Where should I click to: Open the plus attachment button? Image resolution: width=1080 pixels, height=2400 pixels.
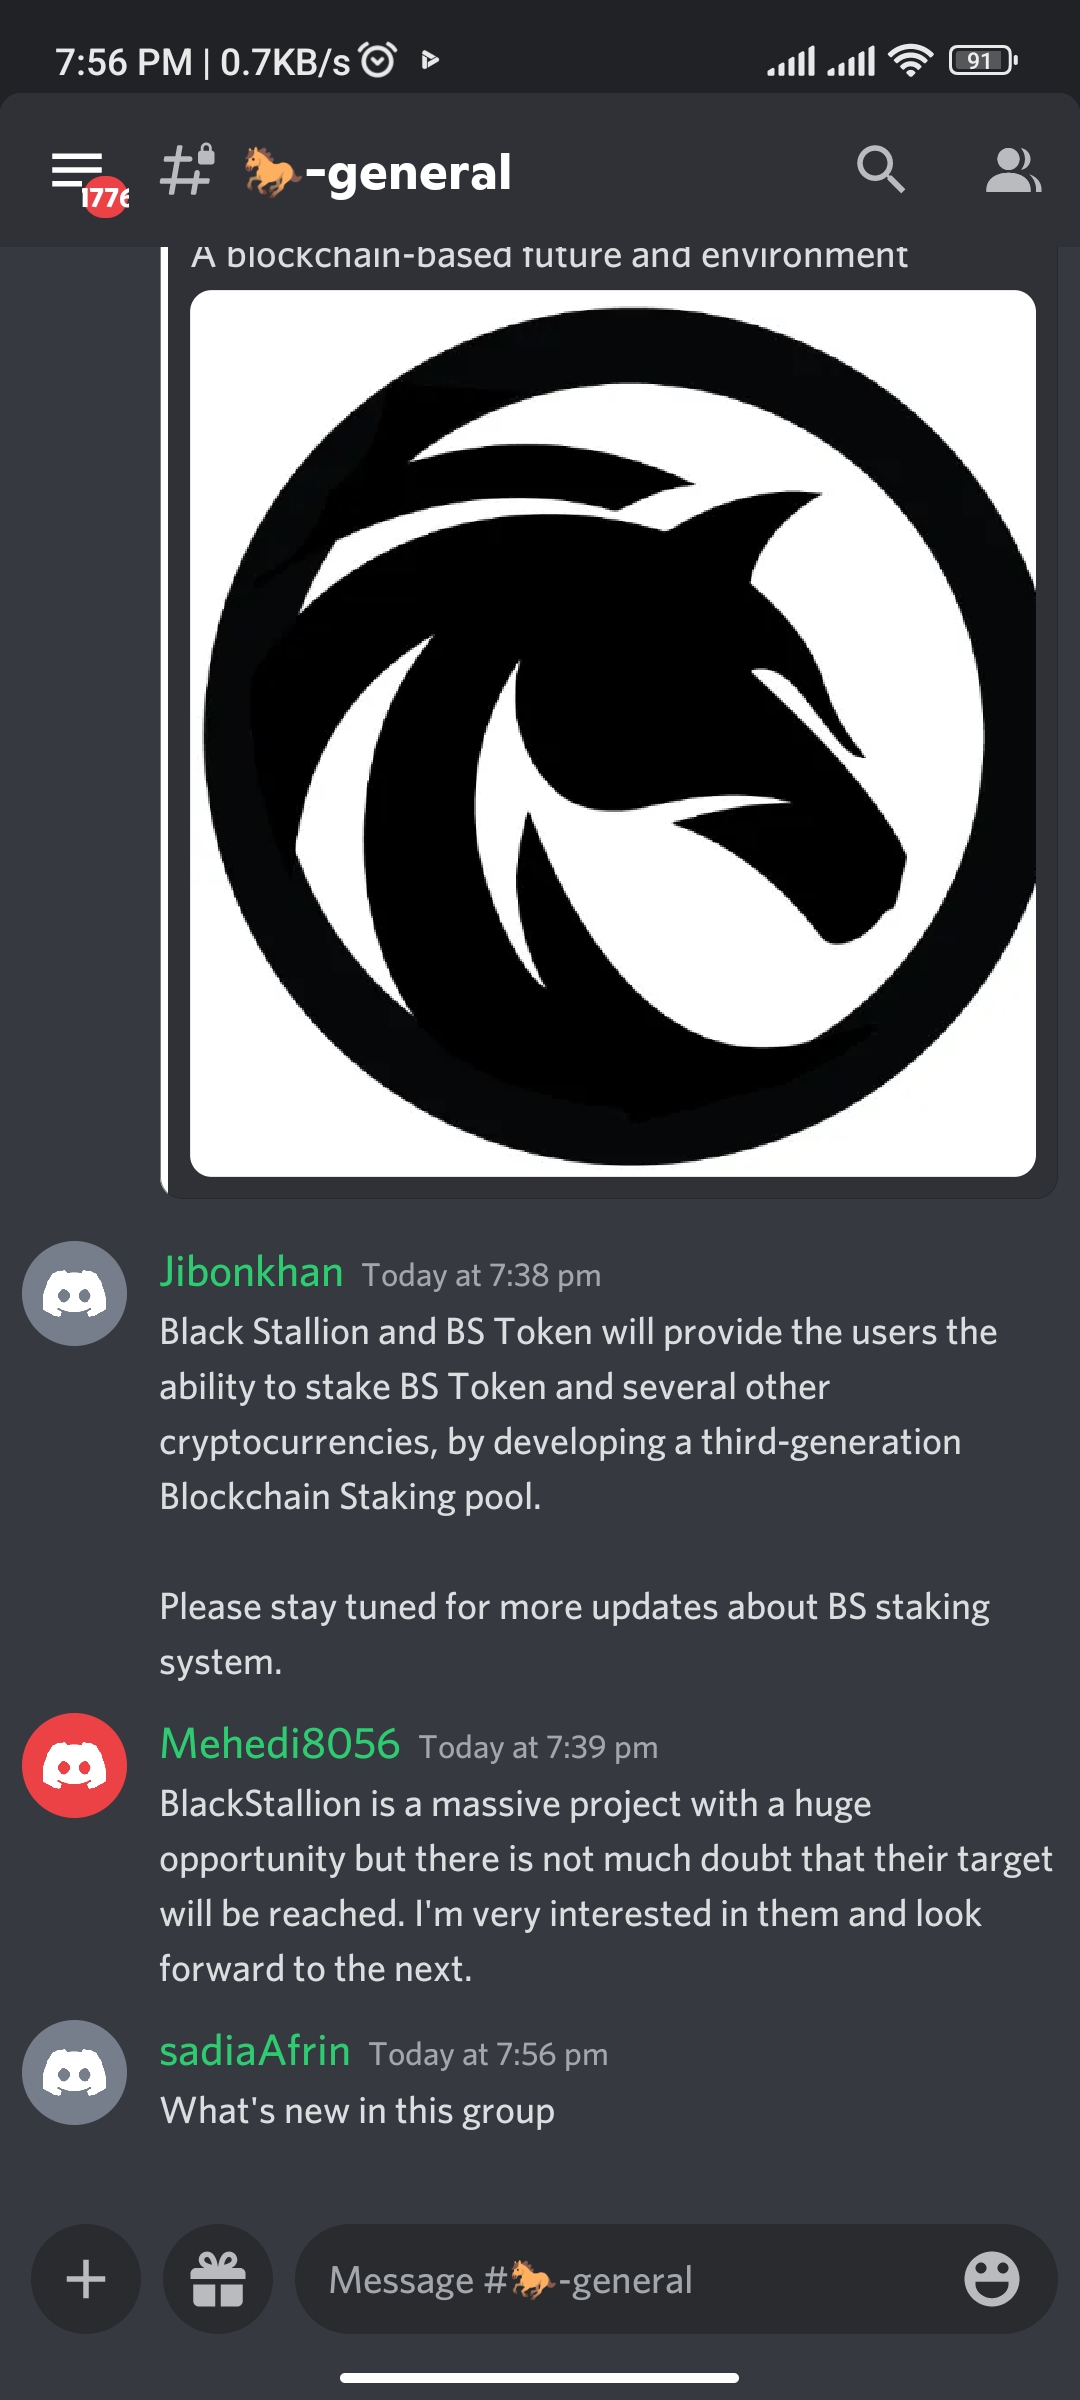[86, 2279]
